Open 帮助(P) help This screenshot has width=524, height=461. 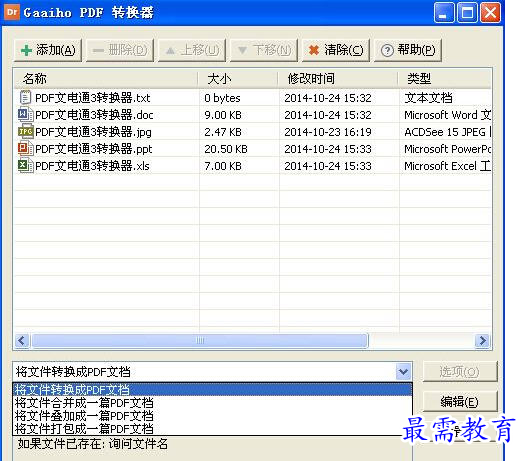click(408, 50)
